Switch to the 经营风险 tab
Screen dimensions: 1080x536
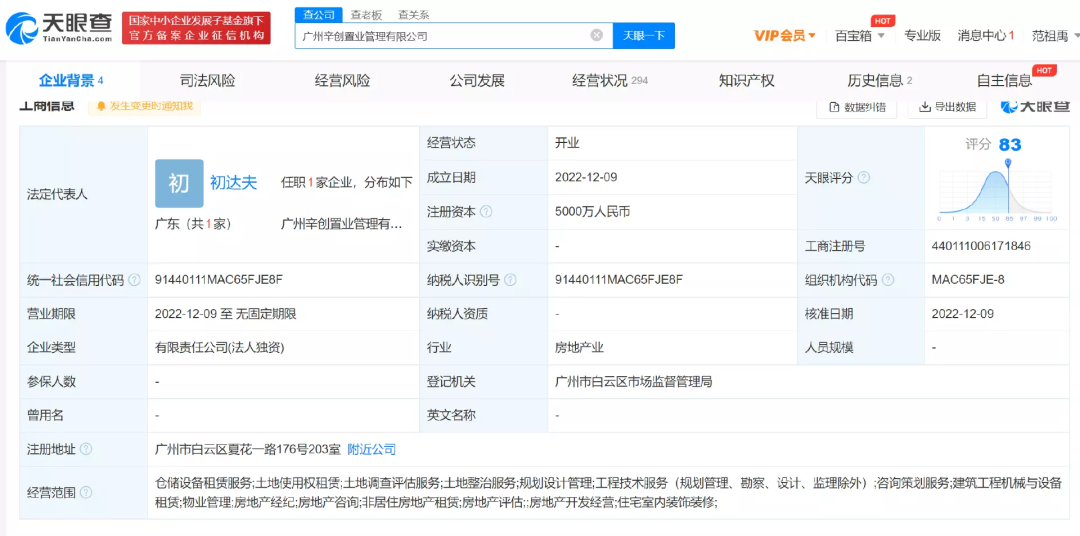pos(342,81)
